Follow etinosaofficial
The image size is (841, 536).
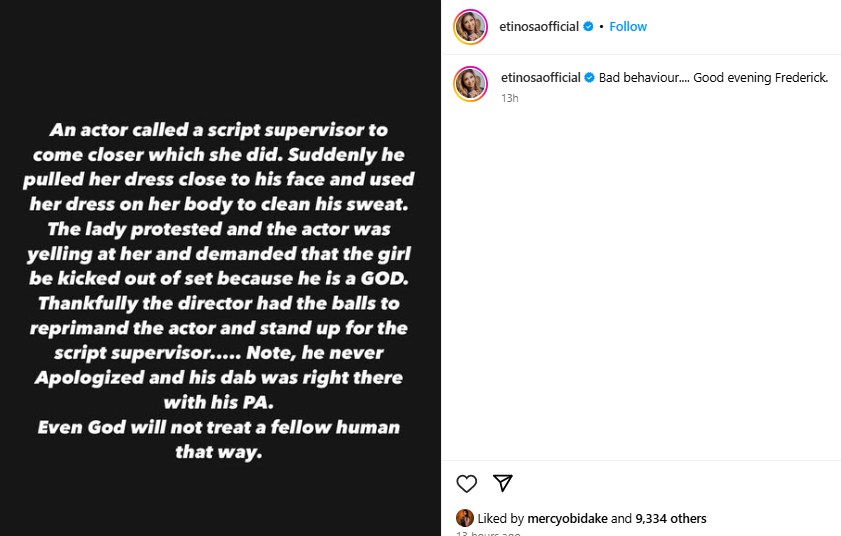point(628,27)
